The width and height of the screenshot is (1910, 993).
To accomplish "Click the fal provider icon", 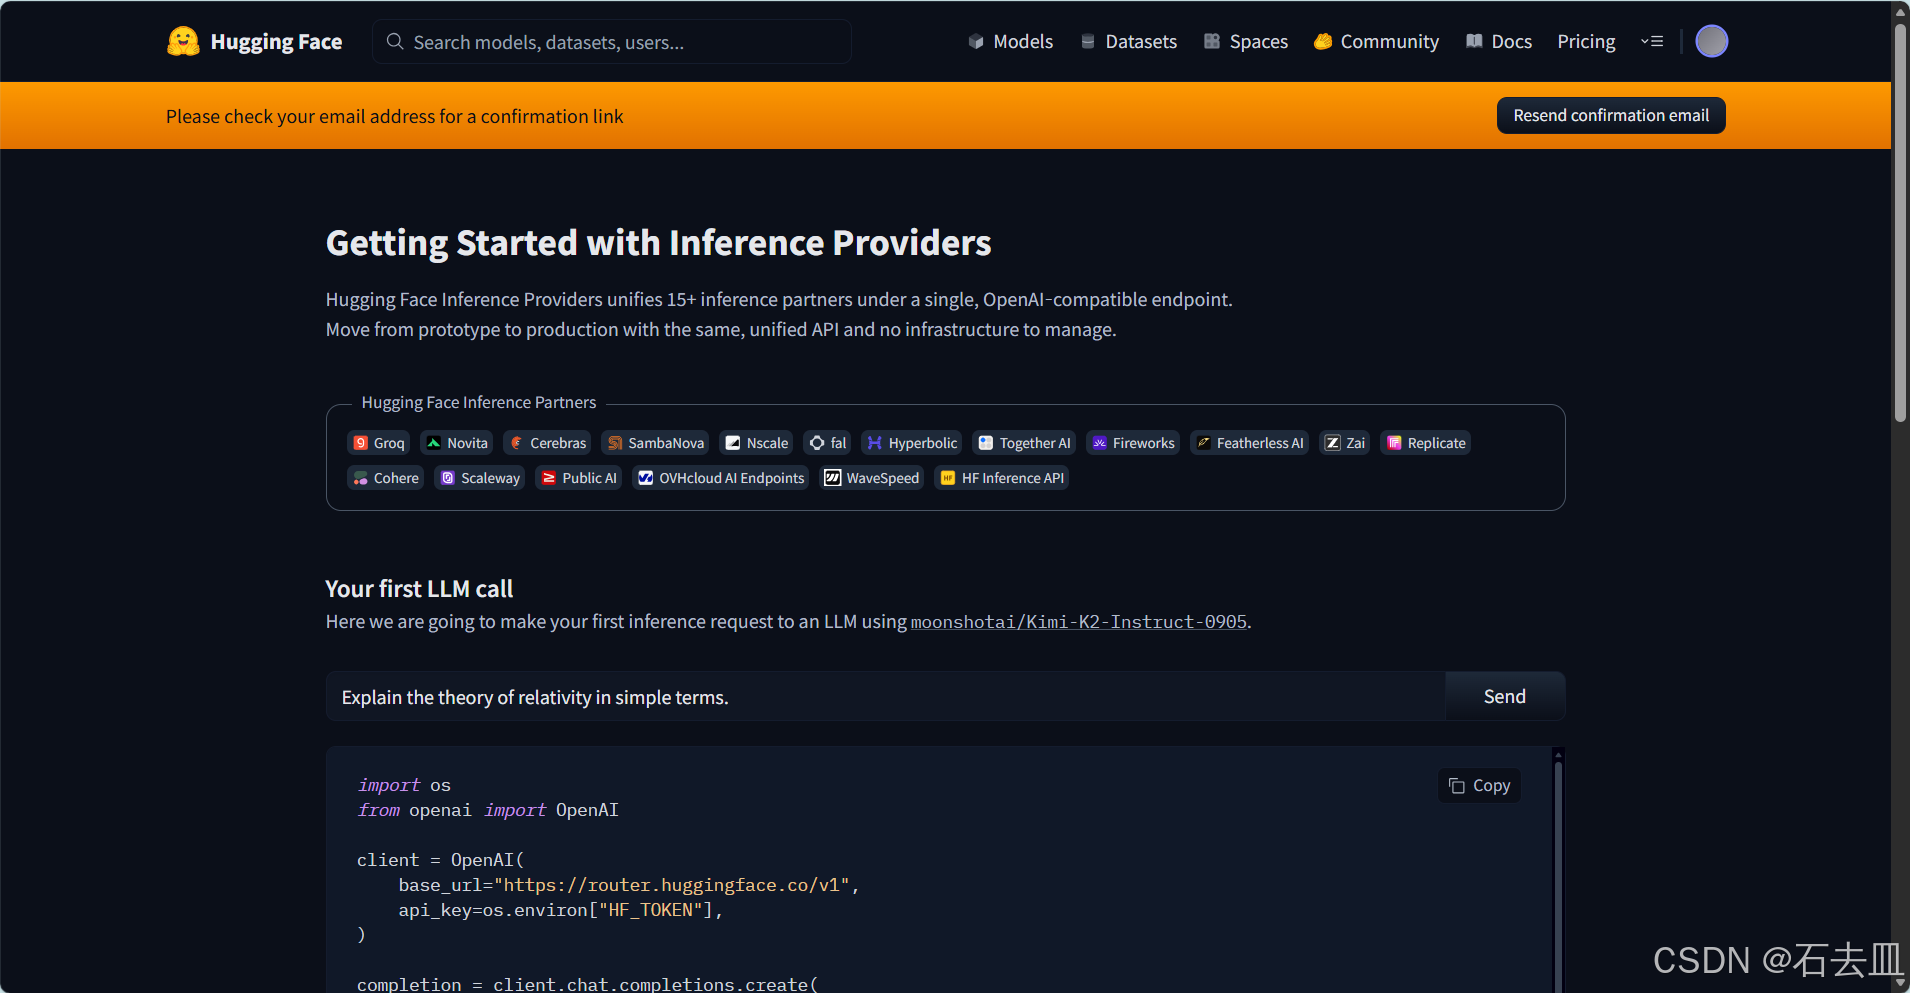I will (x=817, y=443).
